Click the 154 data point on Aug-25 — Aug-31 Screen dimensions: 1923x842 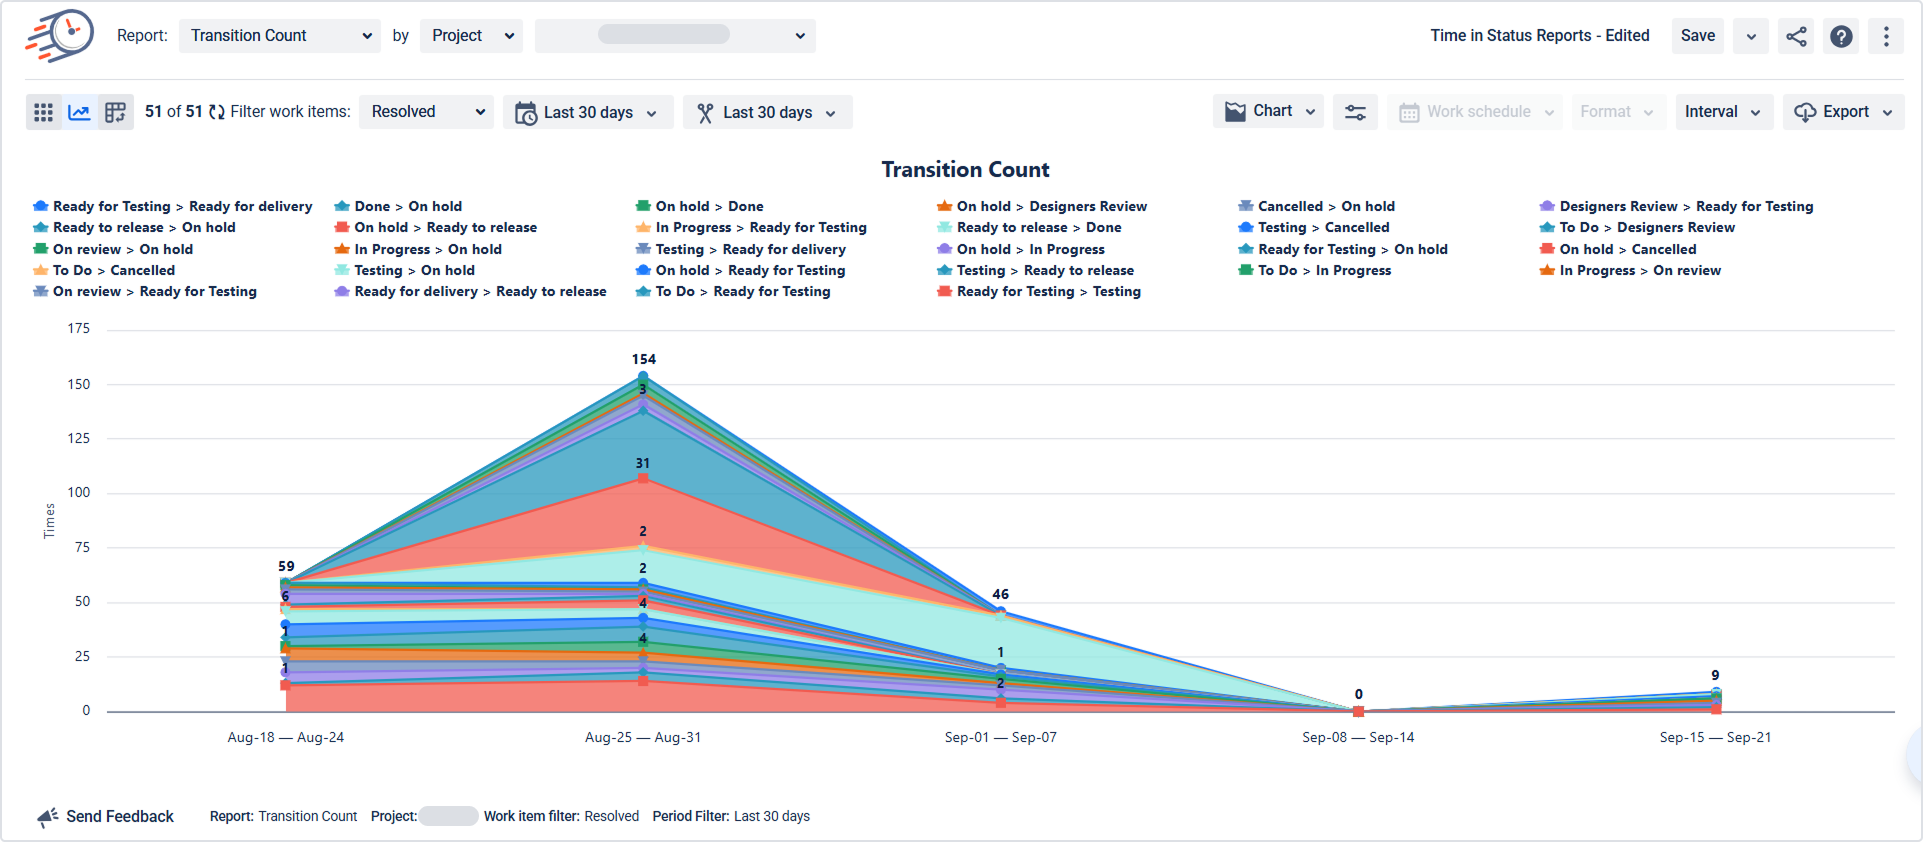point(643,377)
